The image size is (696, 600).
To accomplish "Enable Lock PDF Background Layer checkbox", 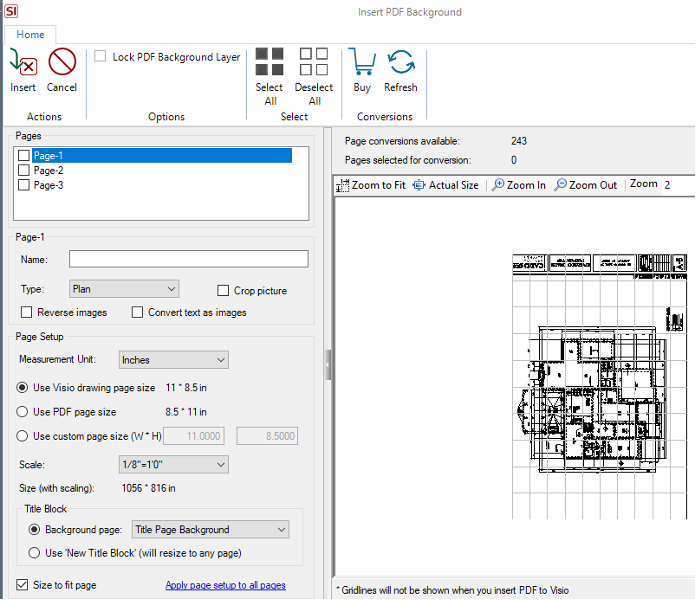I will 100,56.
